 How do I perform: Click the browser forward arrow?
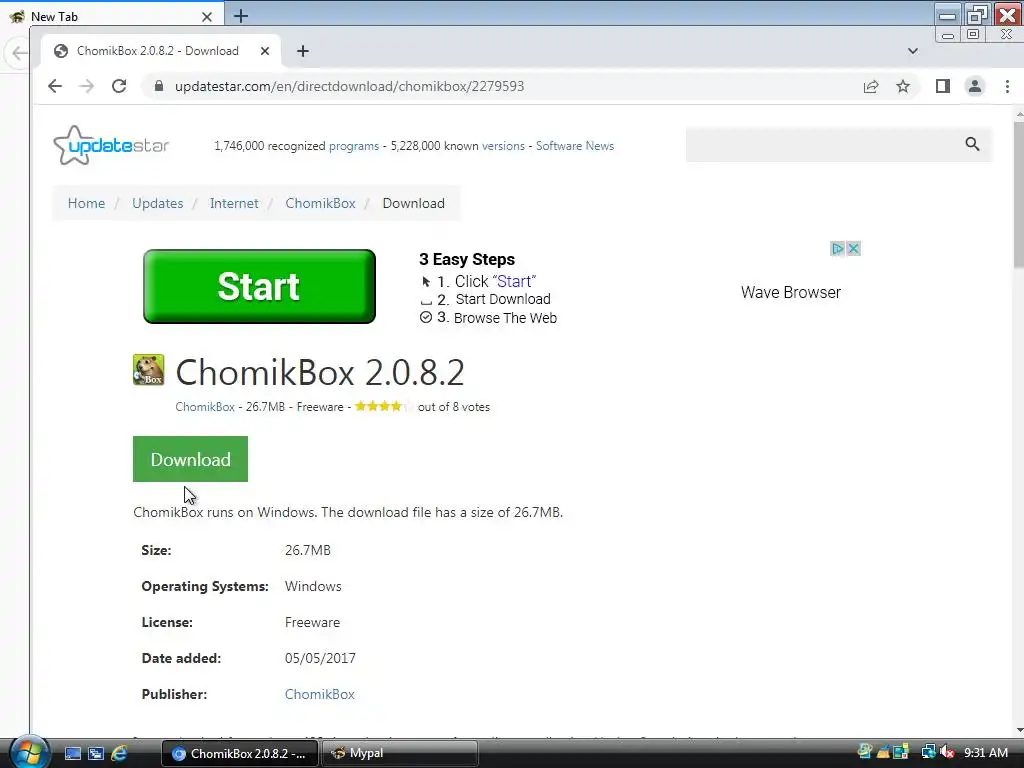(x=86, y=86)
